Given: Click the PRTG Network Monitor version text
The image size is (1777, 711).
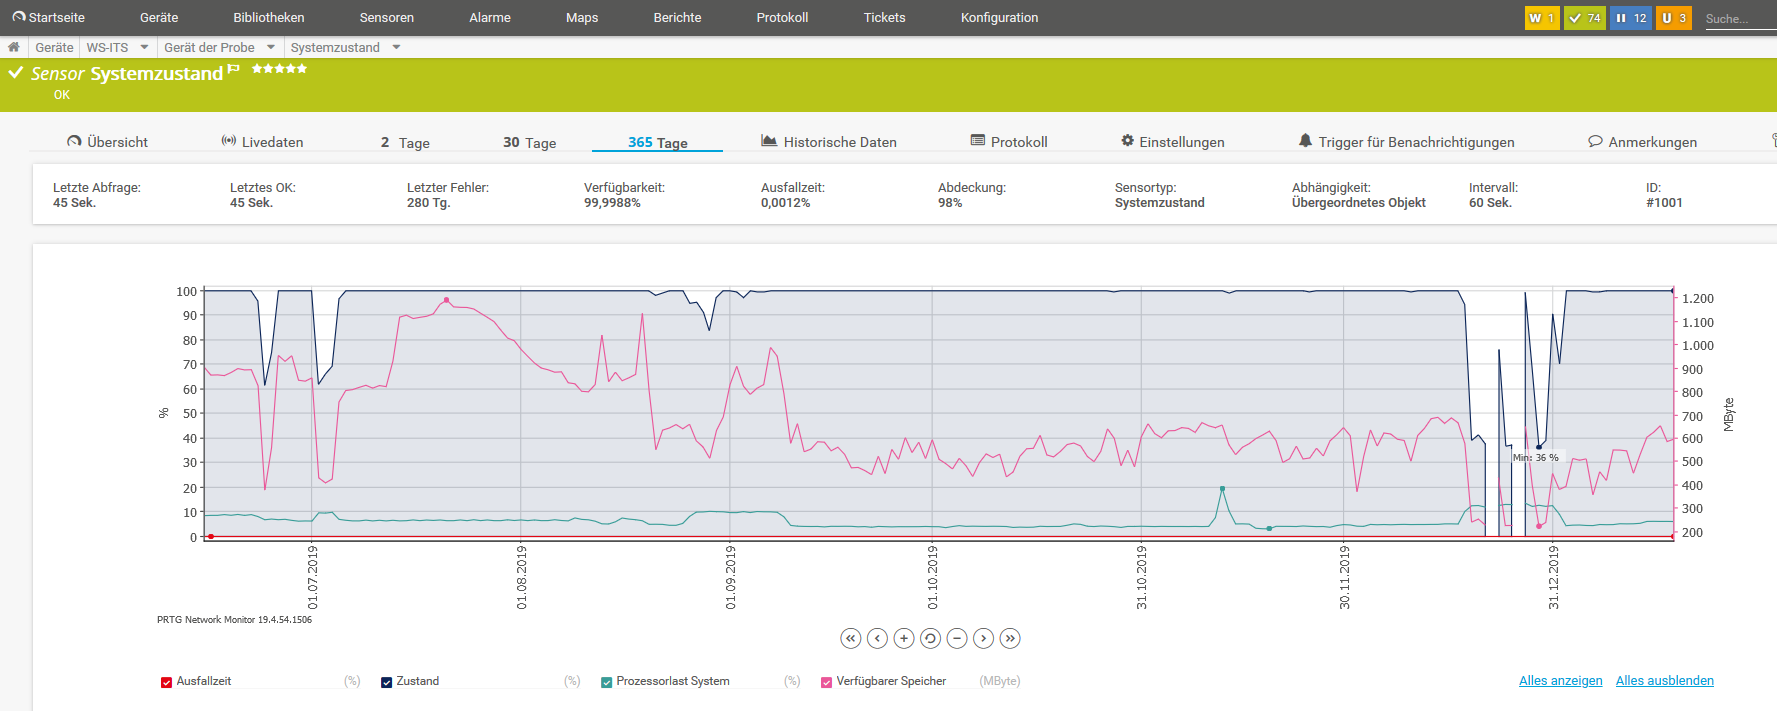Looking at the screenshot, I should (234, 620).
